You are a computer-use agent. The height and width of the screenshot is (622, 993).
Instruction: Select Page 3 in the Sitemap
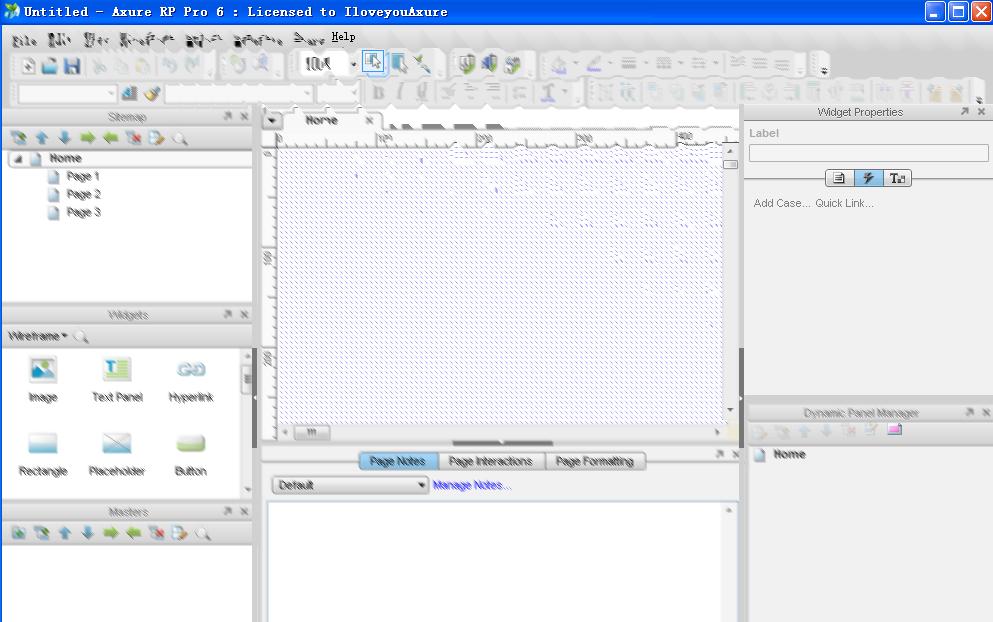pos(83,212)
